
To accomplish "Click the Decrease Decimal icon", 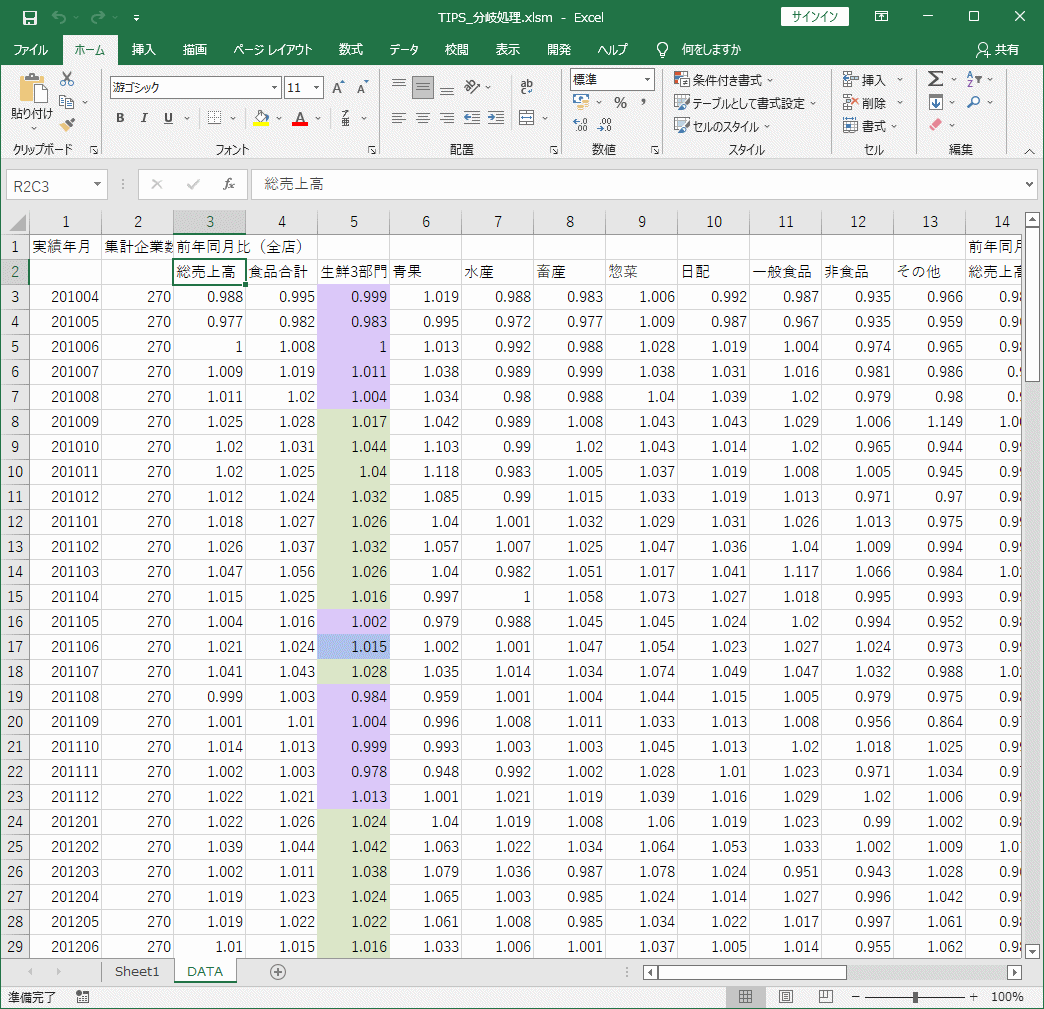I will click(x=605, y=125).
